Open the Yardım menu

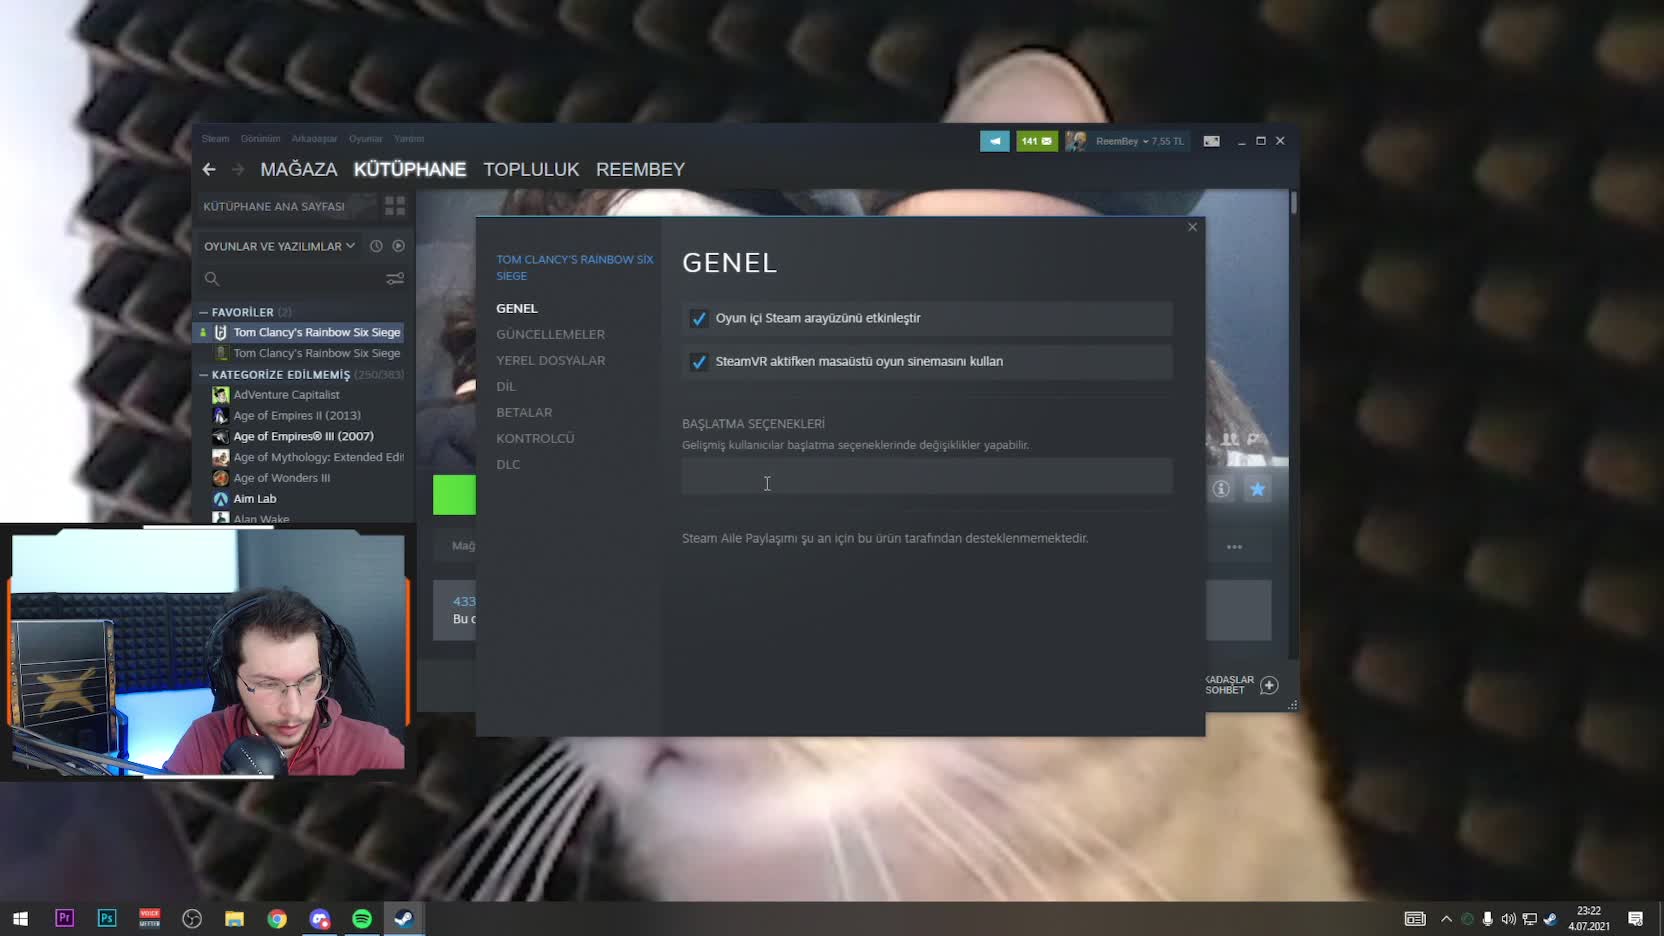click(x=409, y=139)
